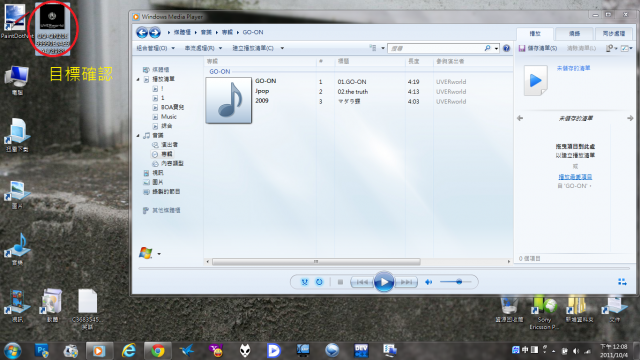
Task: Switch to the 同步處理 (Sync) tab
Action: (x=614, y=34)
